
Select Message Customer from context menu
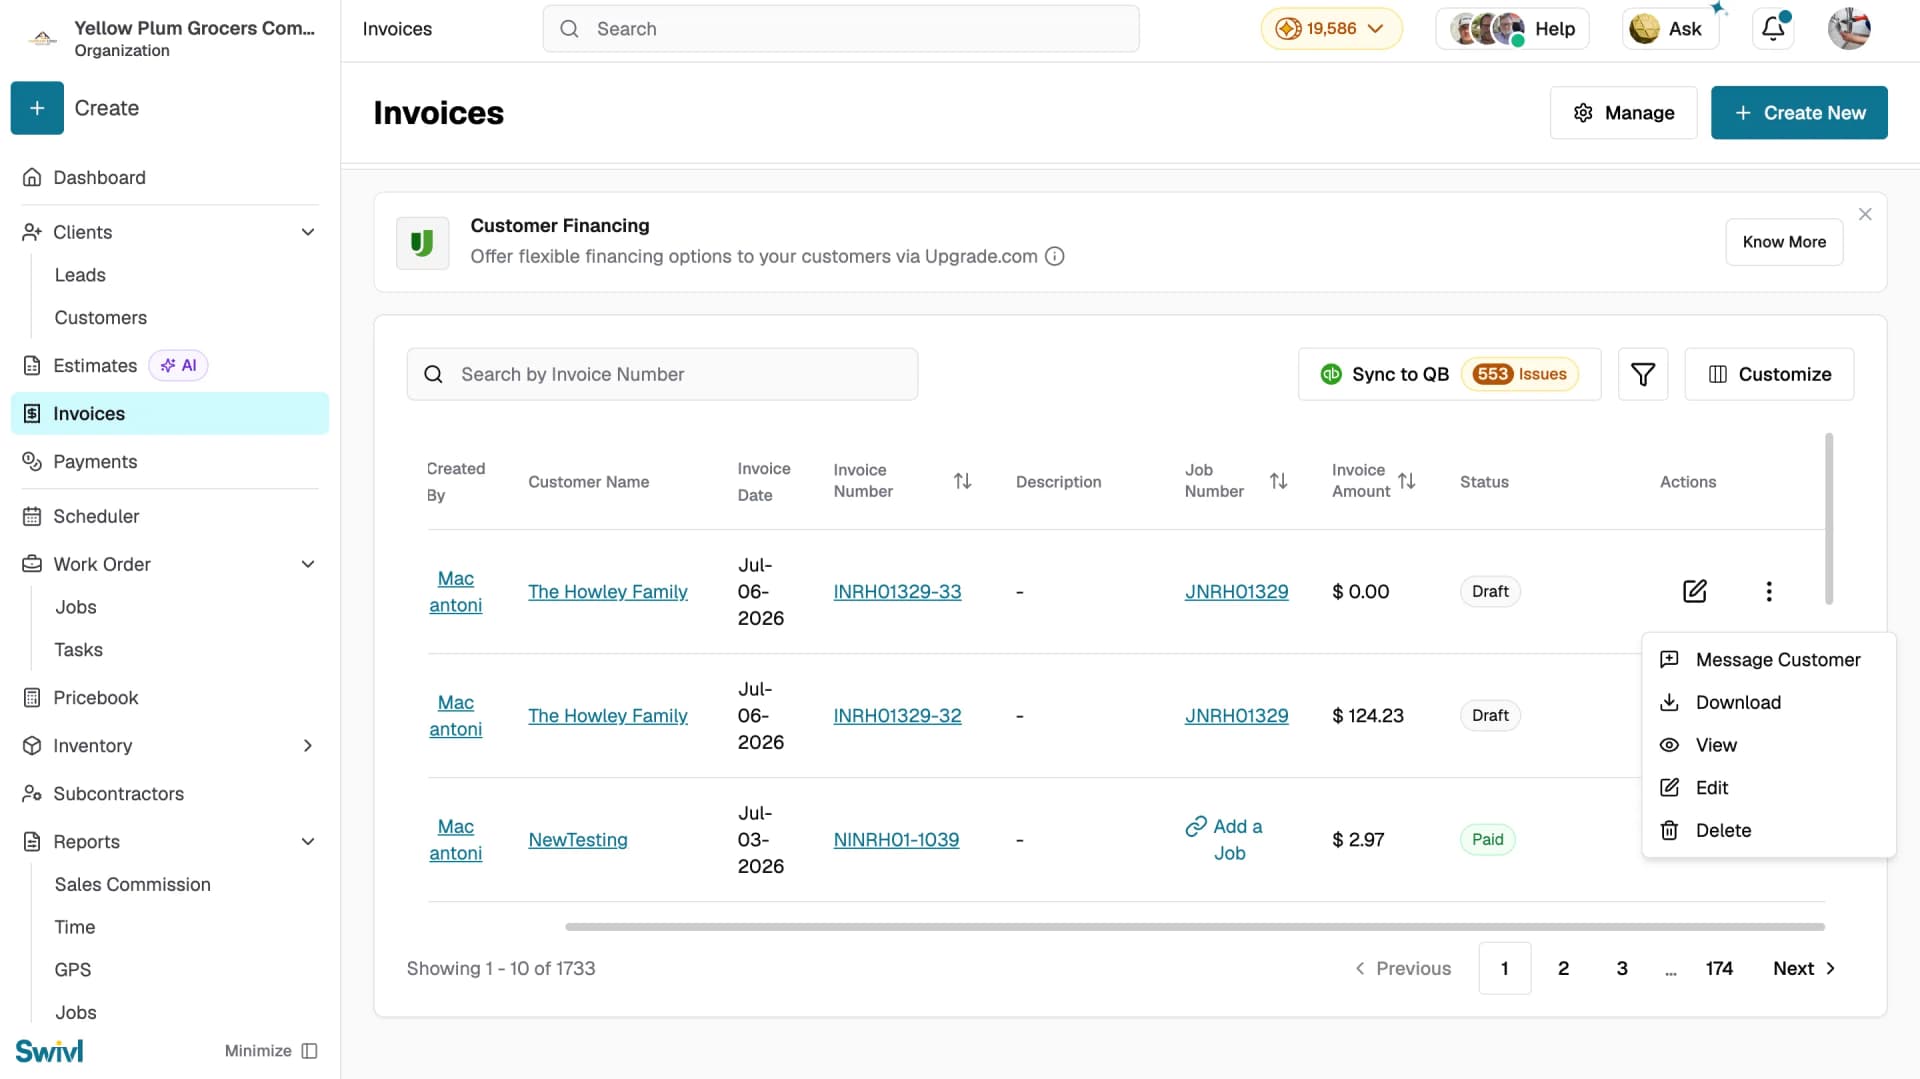pyautogui.click(x=1768, y=660)
